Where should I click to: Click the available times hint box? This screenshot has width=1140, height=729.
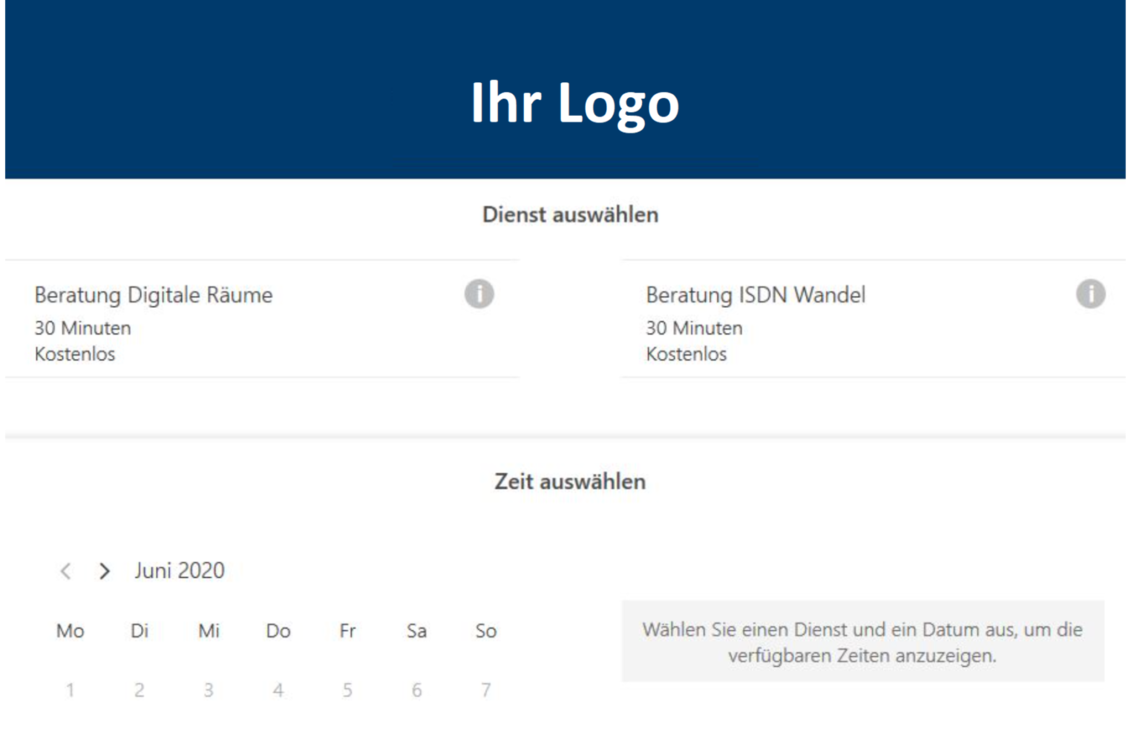[x=863, y=641]
